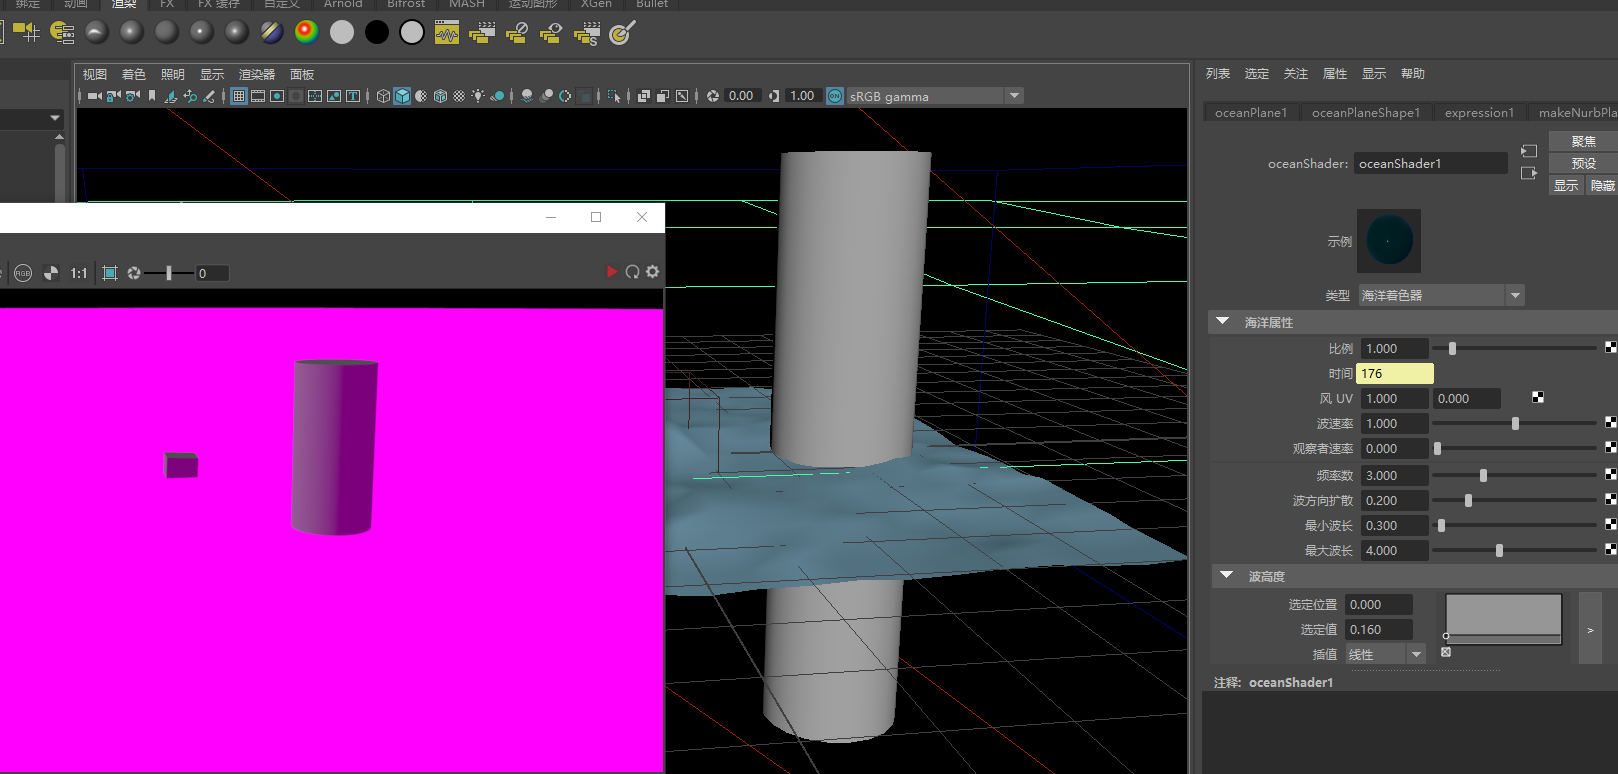The image size is (1618, 774).
Task: Click the 1:1 real size icon
Action: pyautogui.click(x=78, y=273)
